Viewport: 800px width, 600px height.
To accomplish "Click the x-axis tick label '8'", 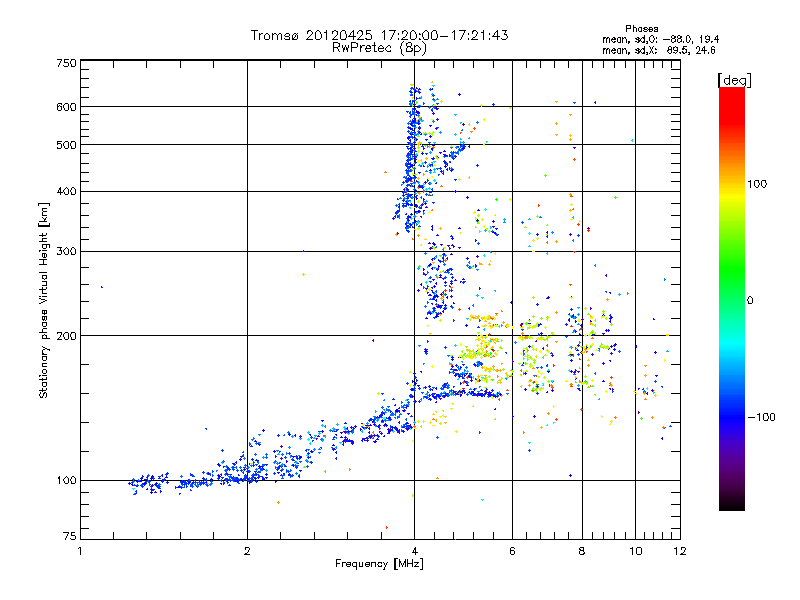I will [x=582, y=551].
